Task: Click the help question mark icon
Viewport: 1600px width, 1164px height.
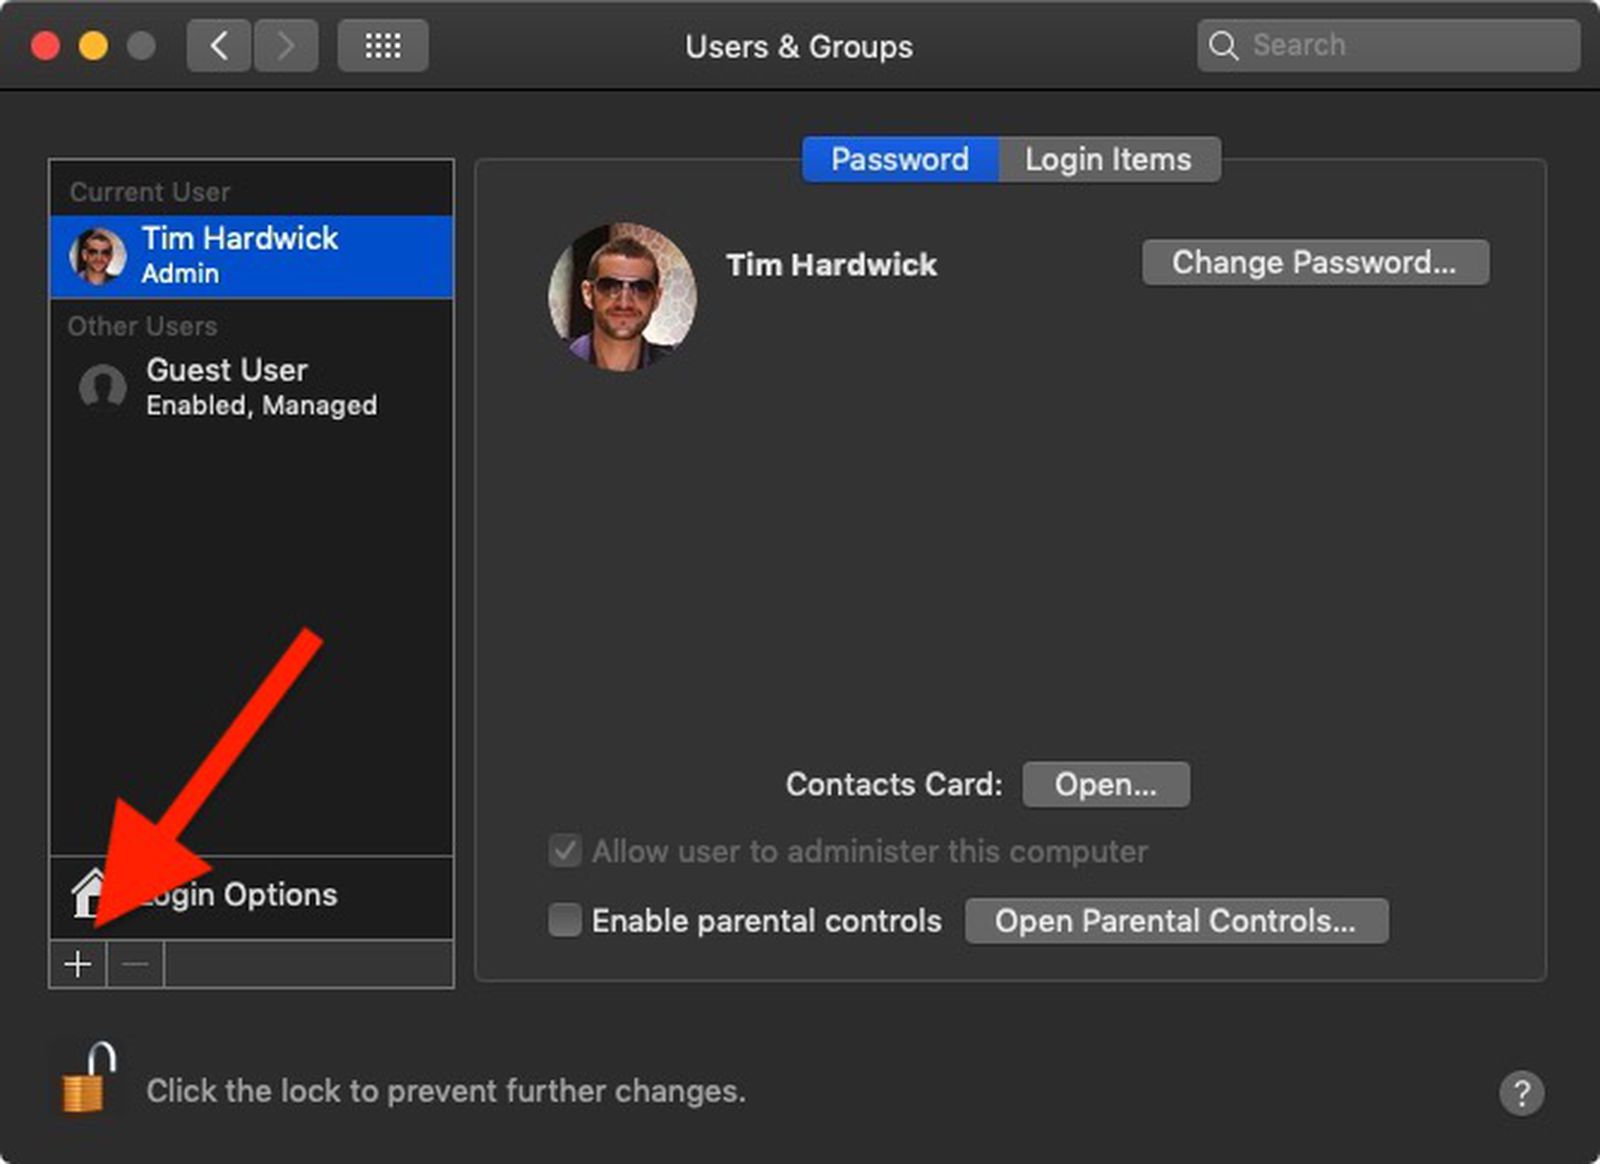Action: 1524,1093
